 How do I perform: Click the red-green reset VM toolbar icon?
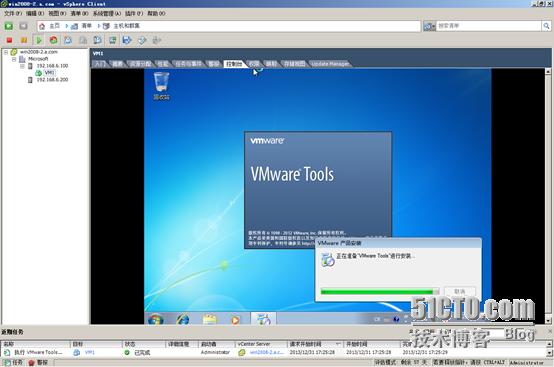tap(53, 40)
